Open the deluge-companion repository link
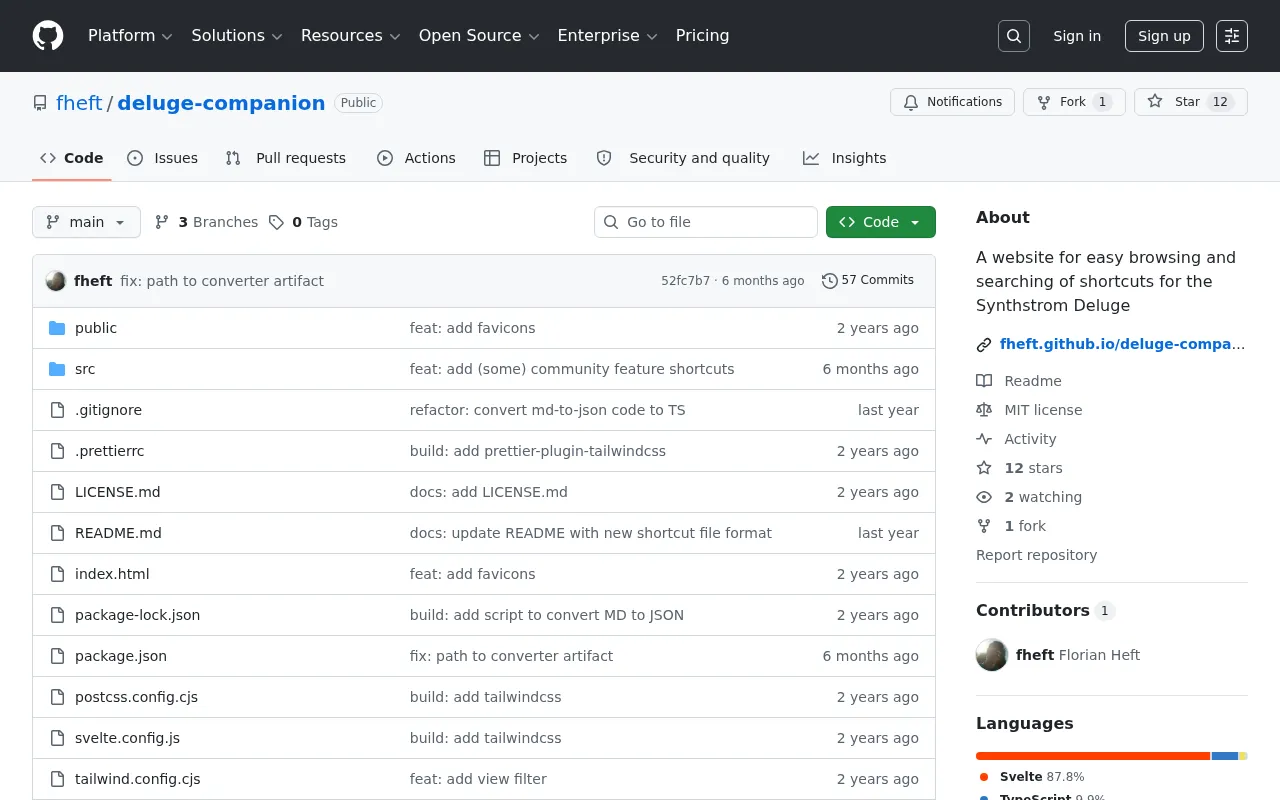 point(221,103)
